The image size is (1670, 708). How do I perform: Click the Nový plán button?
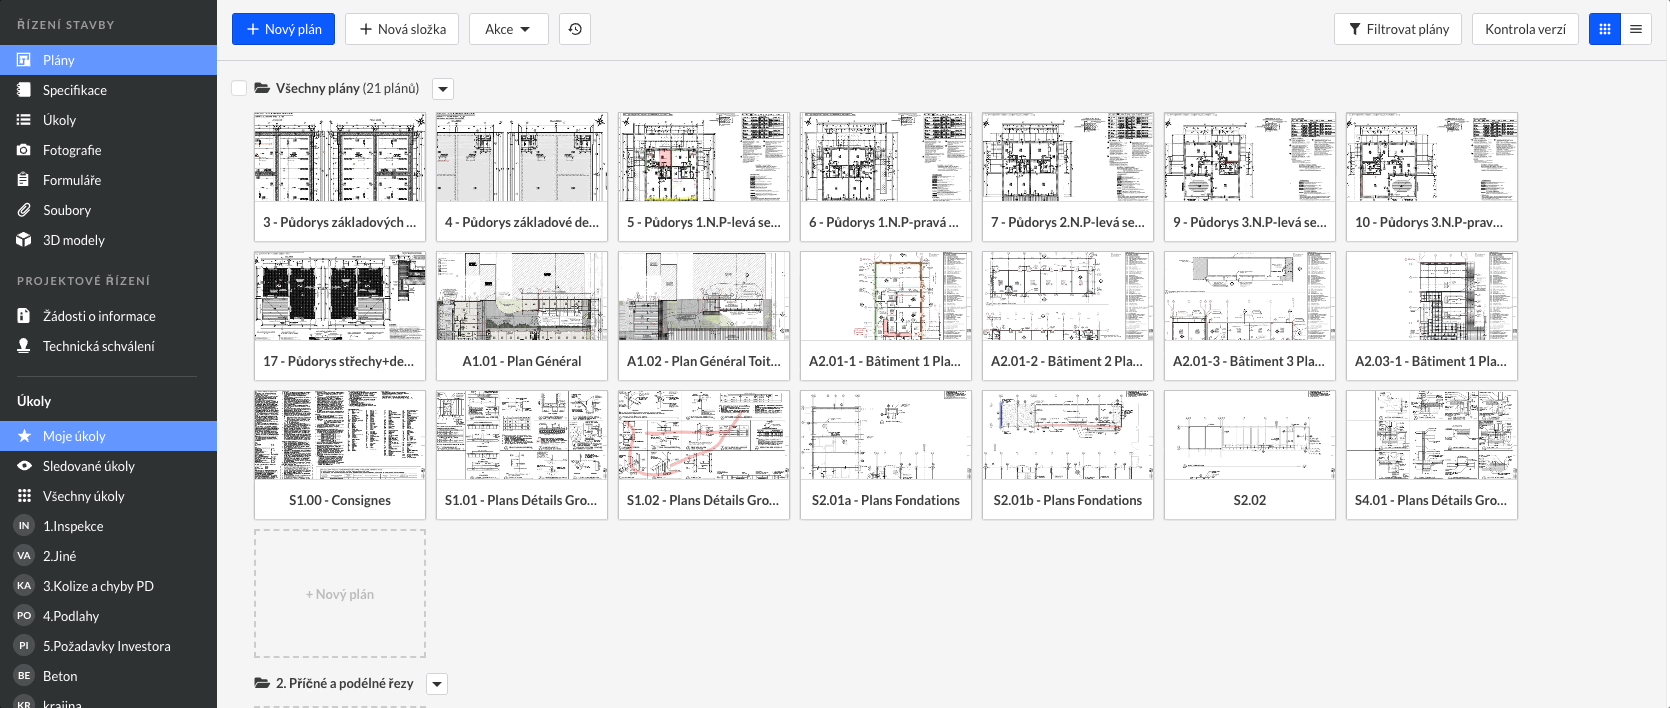284,29
